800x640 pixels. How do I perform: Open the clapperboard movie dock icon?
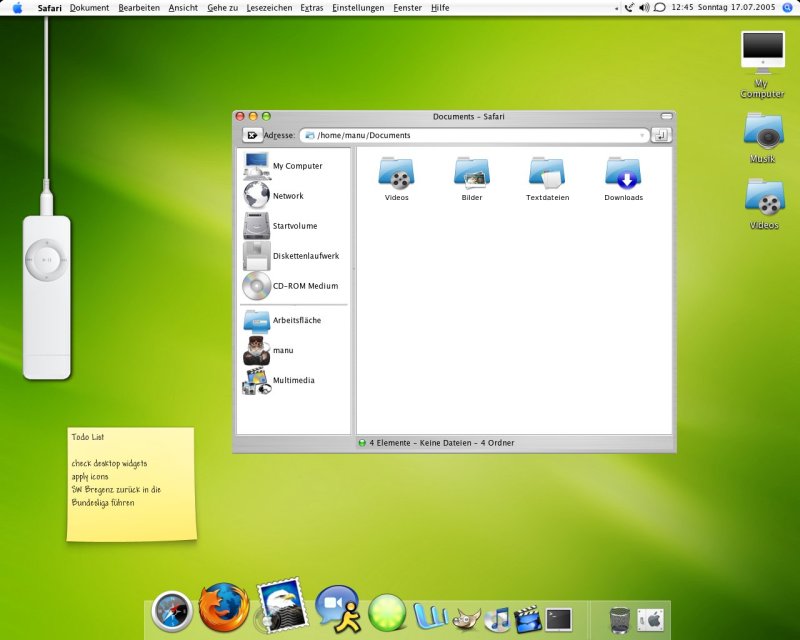click(x=528, y=619)
